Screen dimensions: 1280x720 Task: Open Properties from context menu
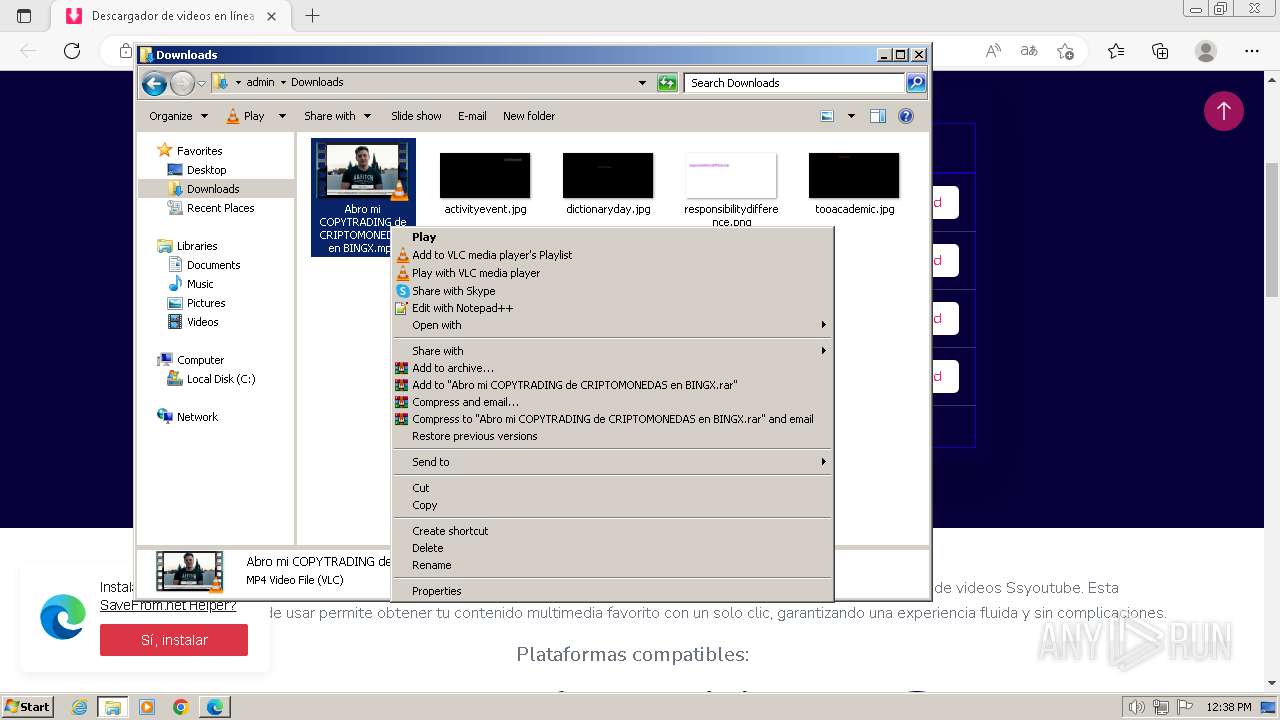(x=612, y=591)
